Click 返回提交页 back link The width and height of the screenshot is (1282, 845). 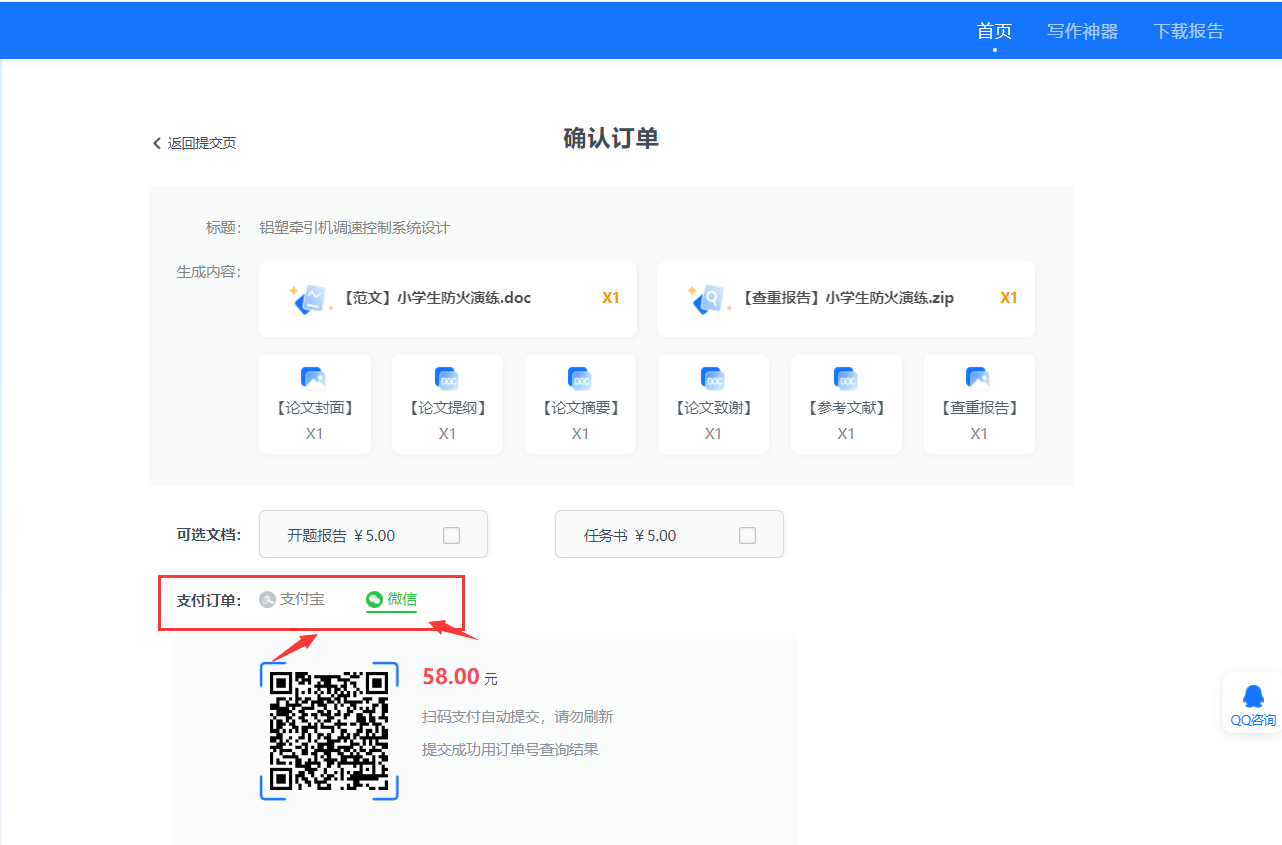click(201, 143)
